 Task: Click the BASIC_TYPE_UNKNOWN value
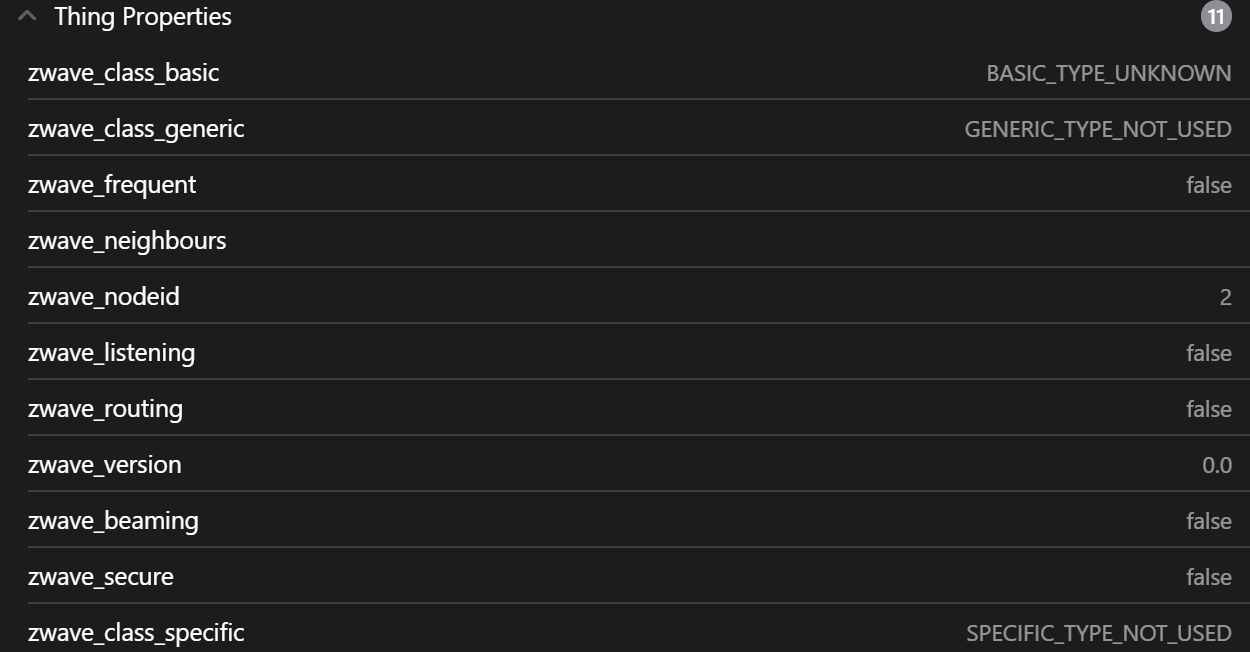point(1108,73)
